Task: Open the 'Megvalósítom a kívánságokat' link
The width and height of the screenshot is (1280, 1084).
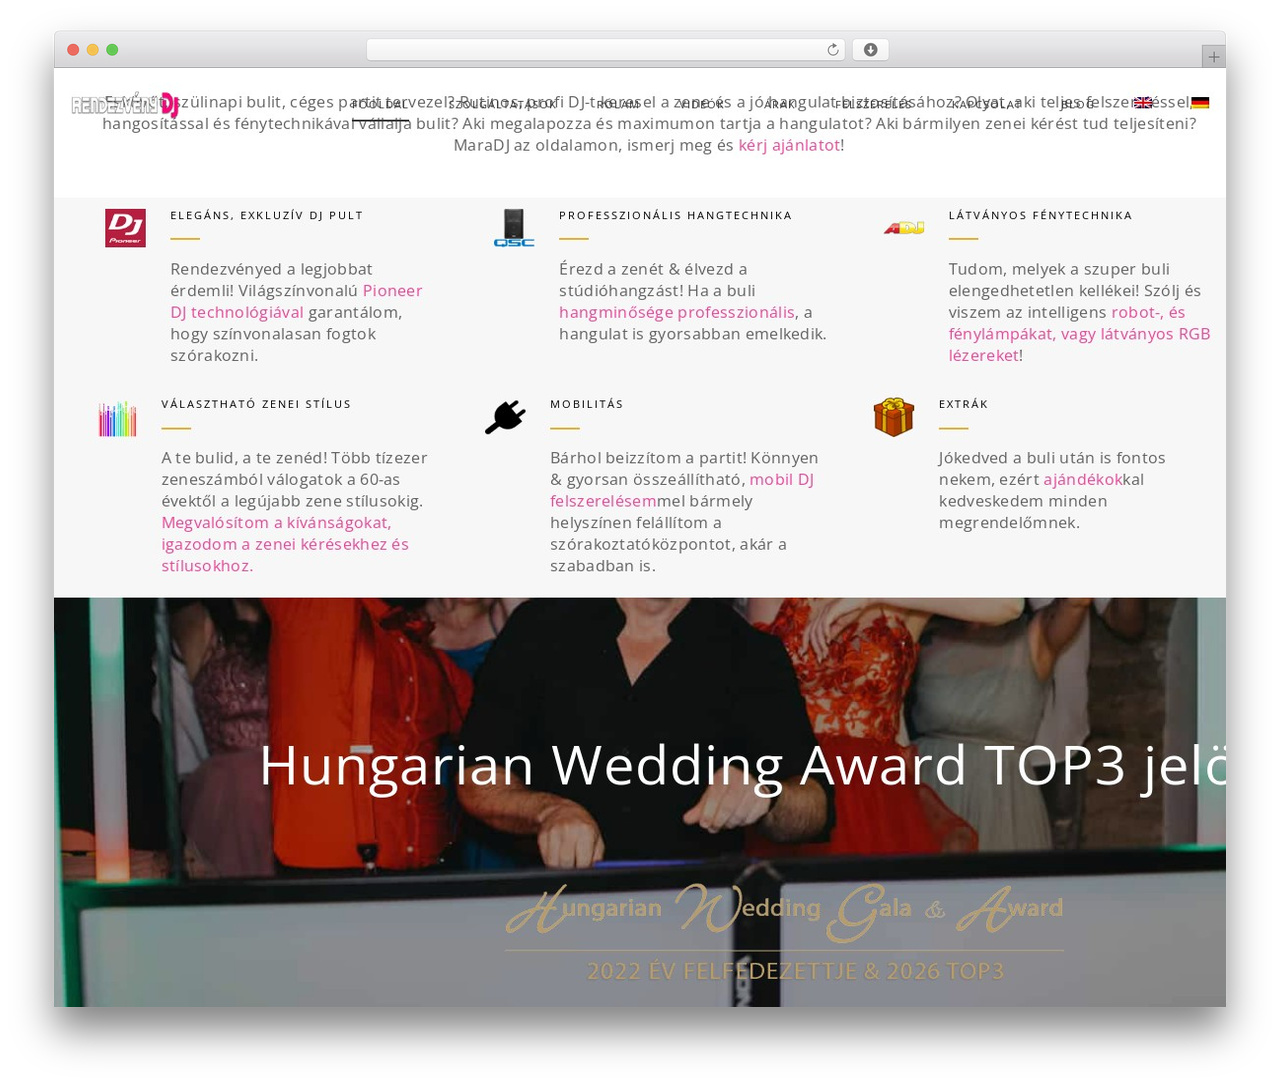Action: 285,544
